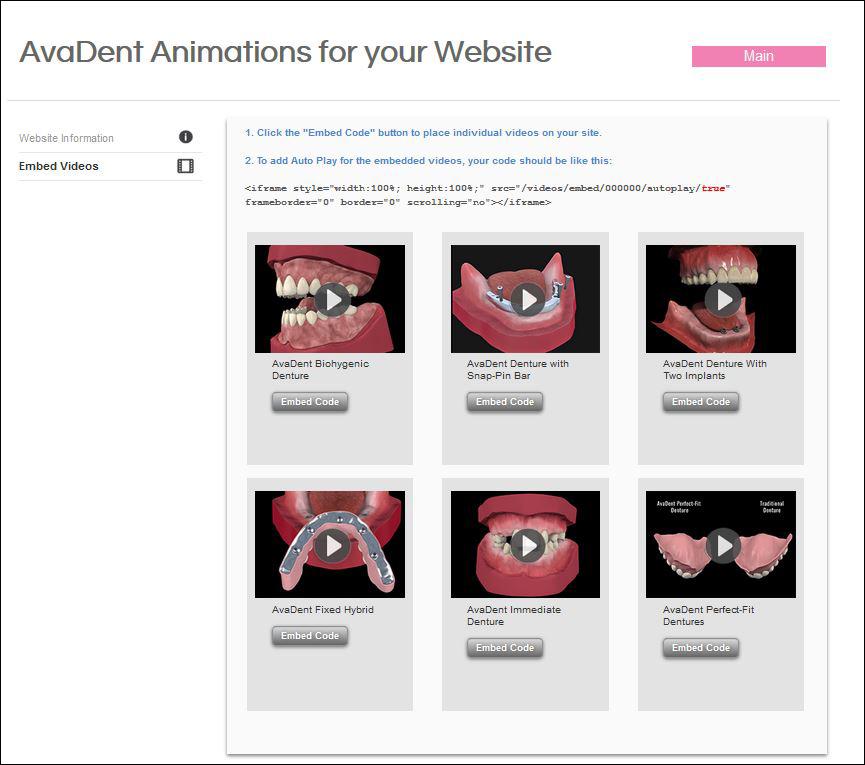Get Embed Code for Snap-Pin Bar denture
This screenshot has width=865, height=765.
505,402
